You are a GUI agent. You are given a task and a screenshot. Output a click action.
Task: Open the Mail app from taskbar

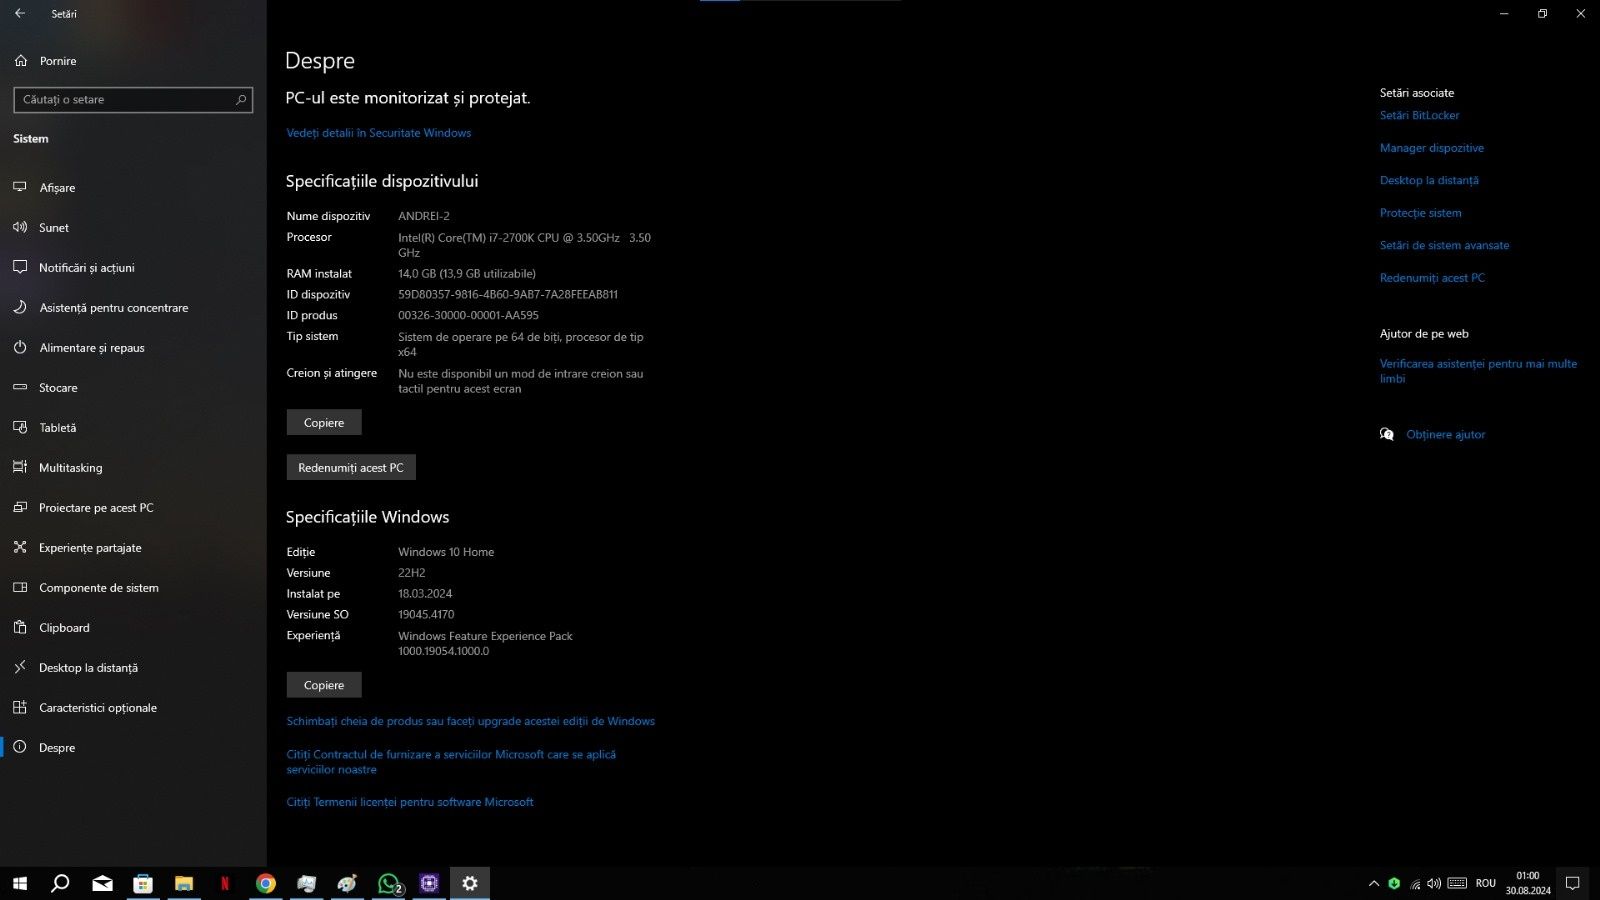coord(102,883)
